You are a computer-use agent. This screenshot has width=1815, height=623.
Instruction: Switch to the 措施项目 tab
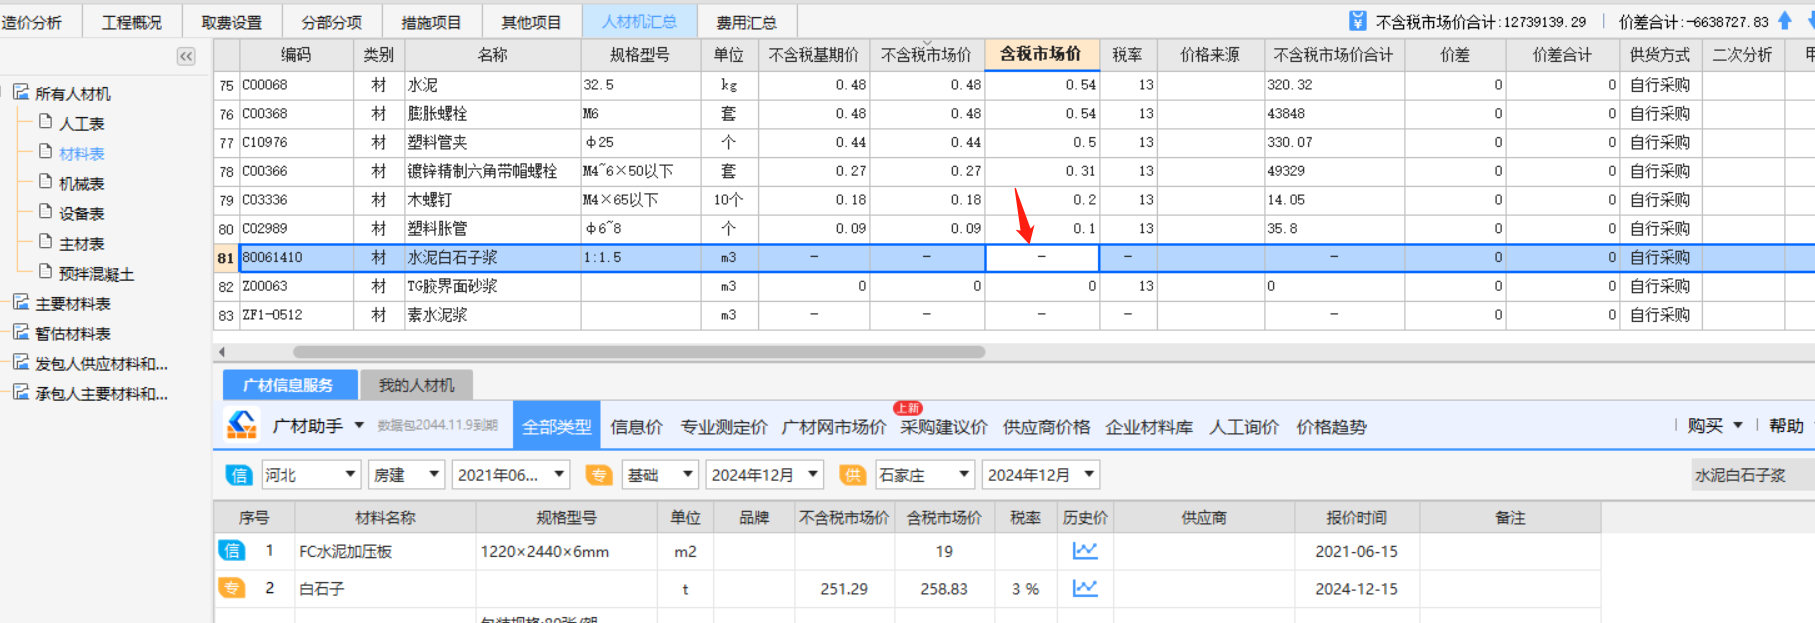(x=432, y=22)
